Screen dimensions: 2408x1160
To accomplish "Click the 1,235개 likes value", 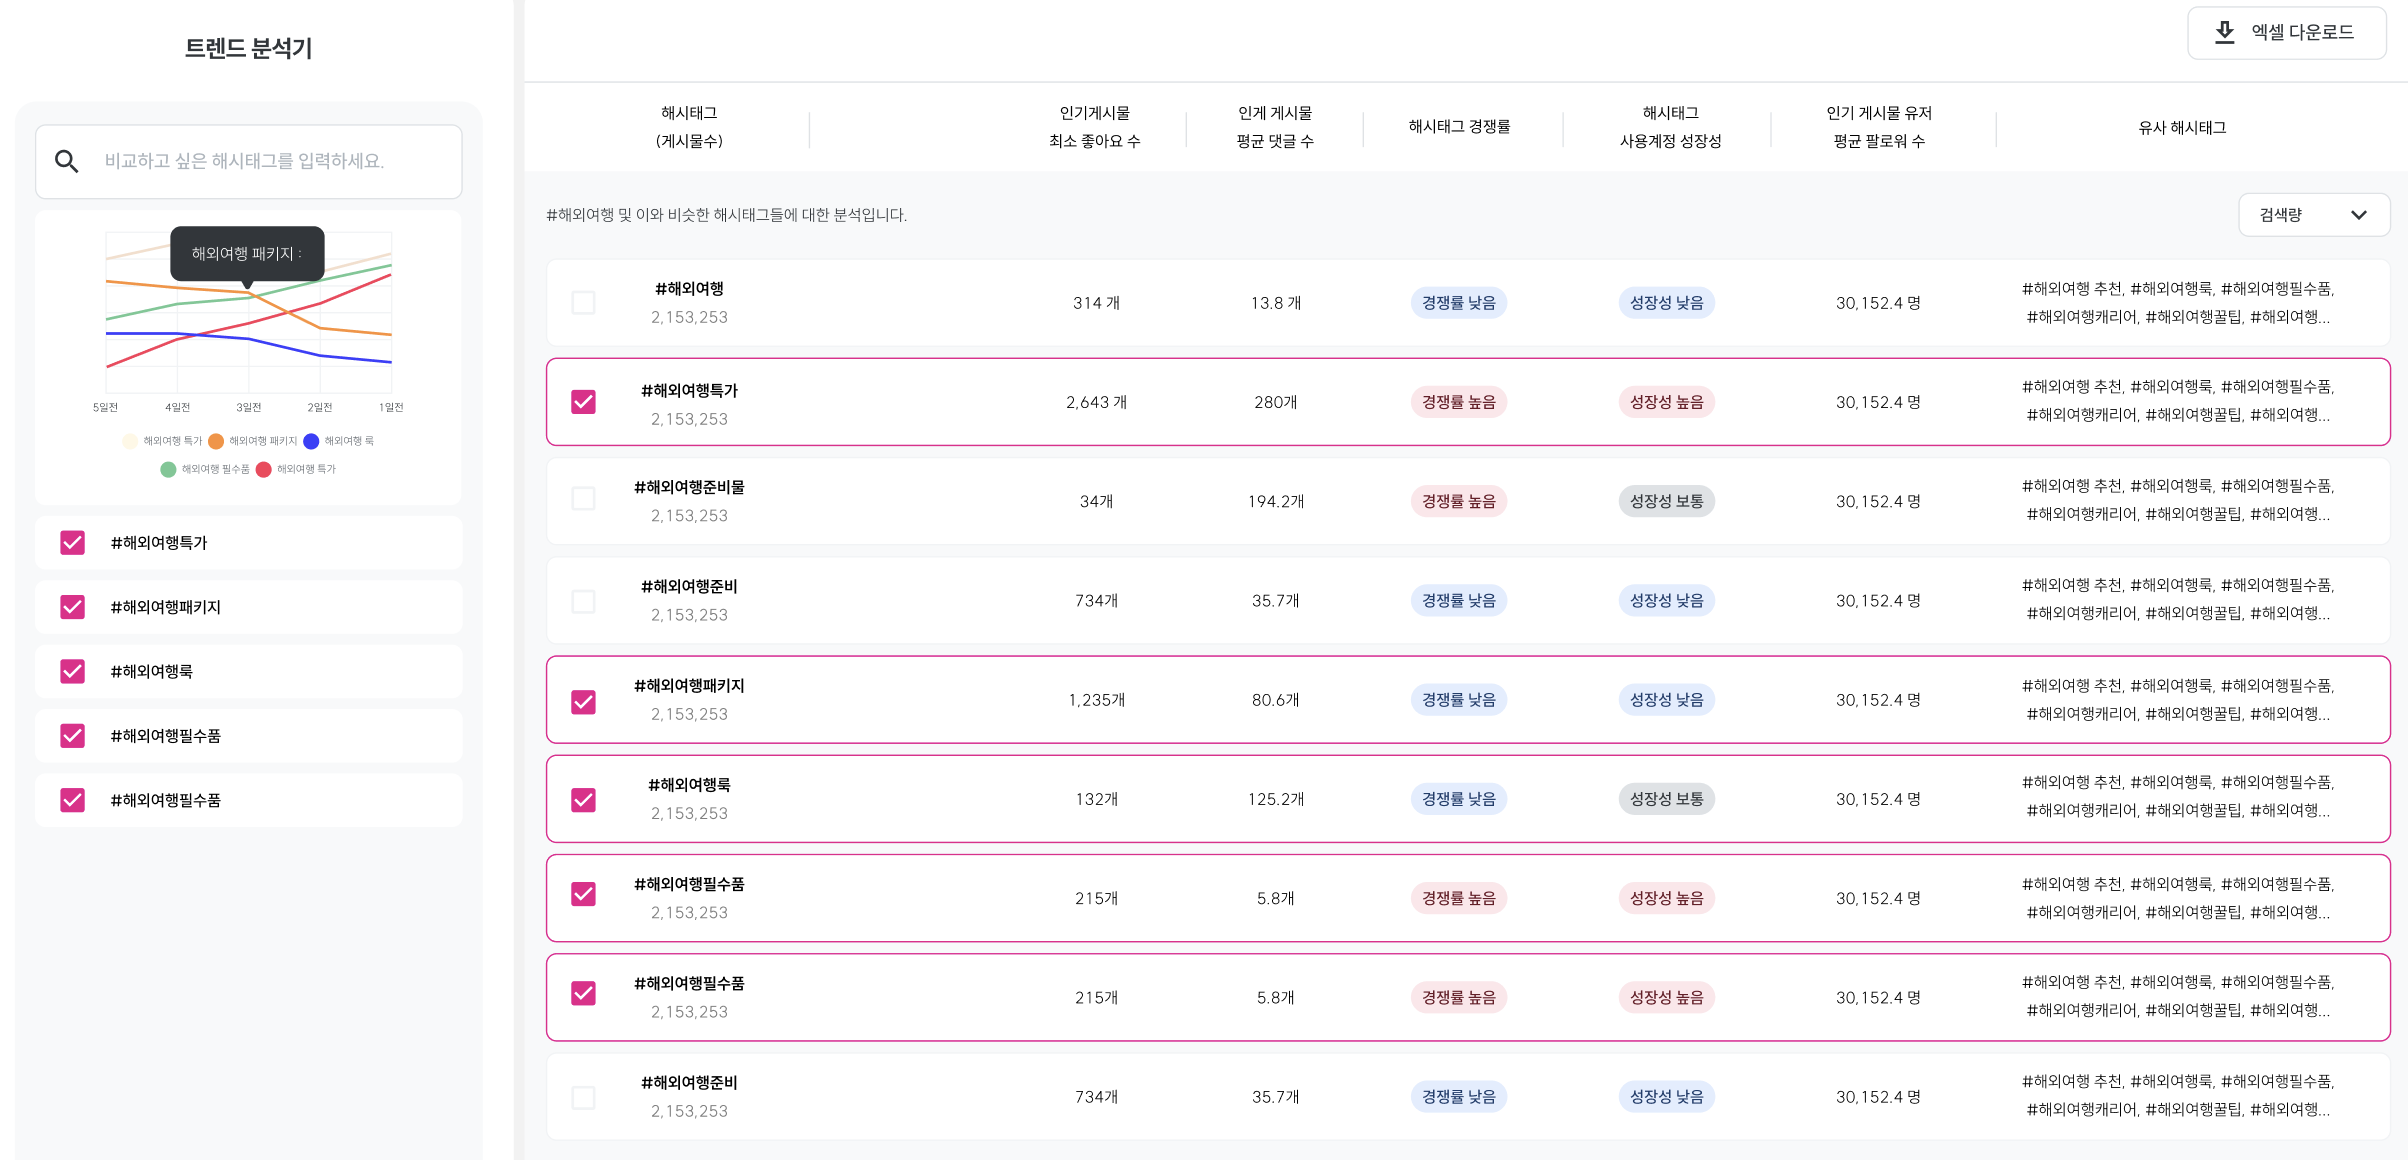I will pos(1096,700).
